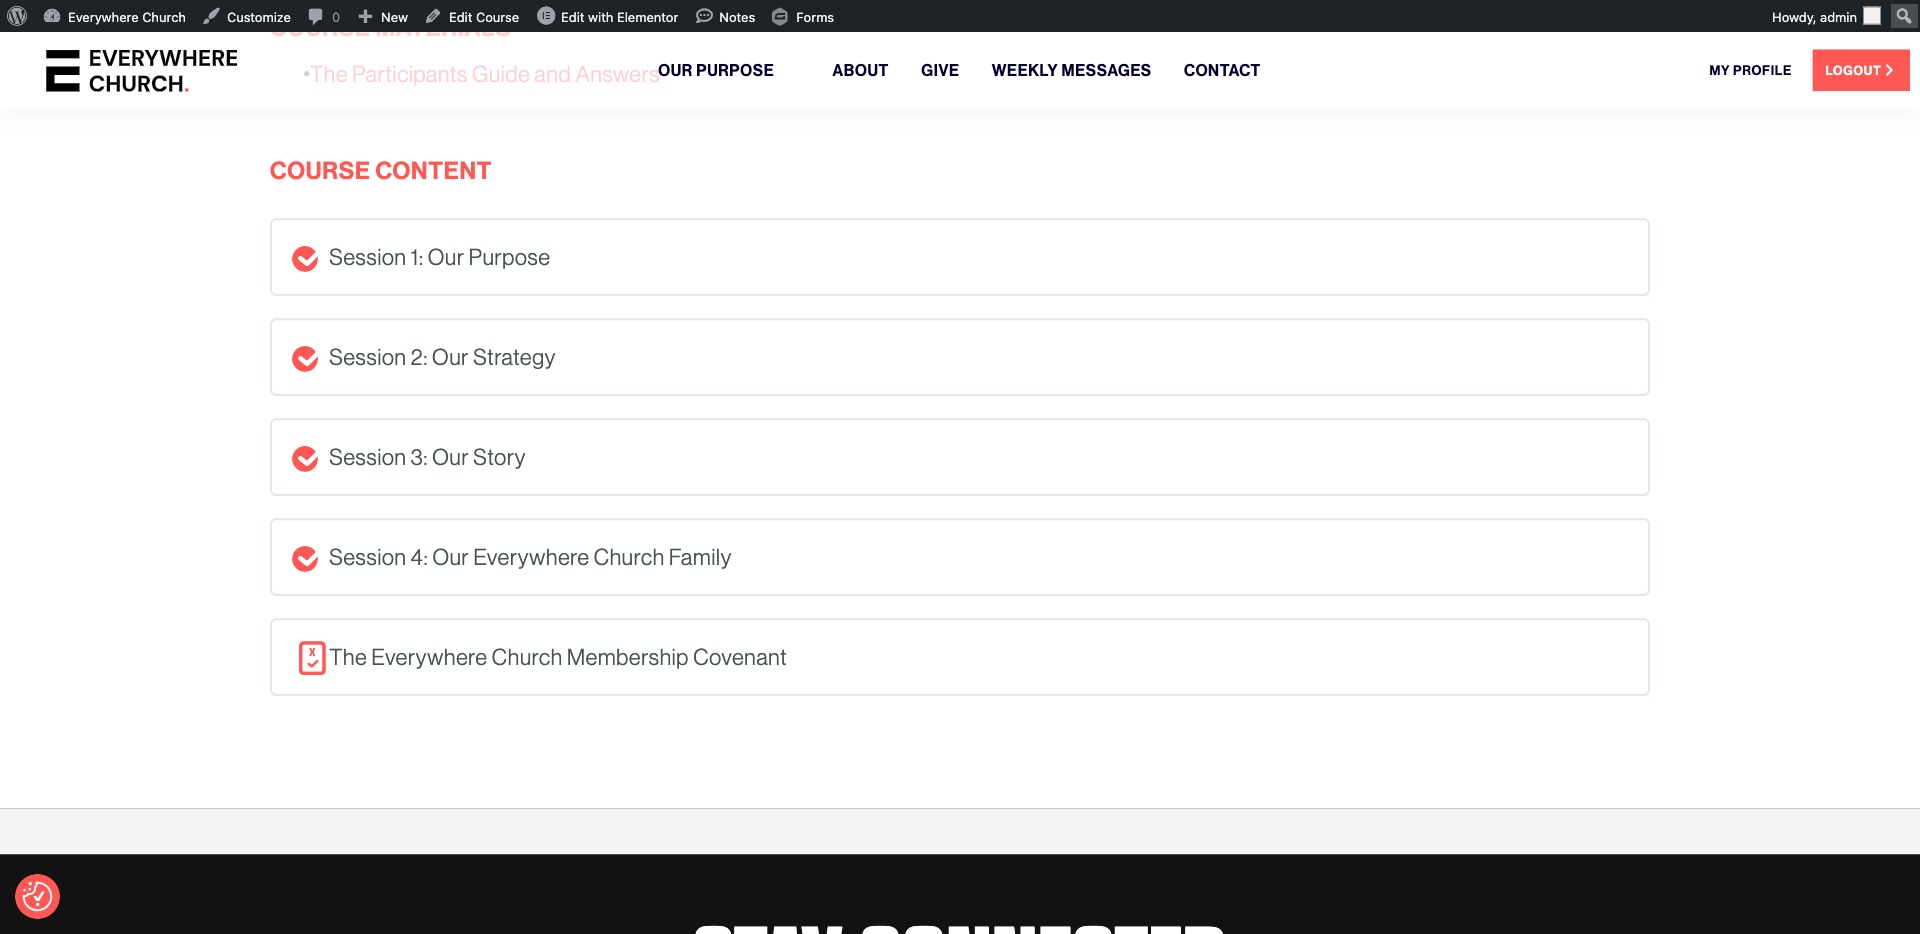Click the Course Content heading
The width and height of the screenshot is (1920, 934).
pos(380,171)
